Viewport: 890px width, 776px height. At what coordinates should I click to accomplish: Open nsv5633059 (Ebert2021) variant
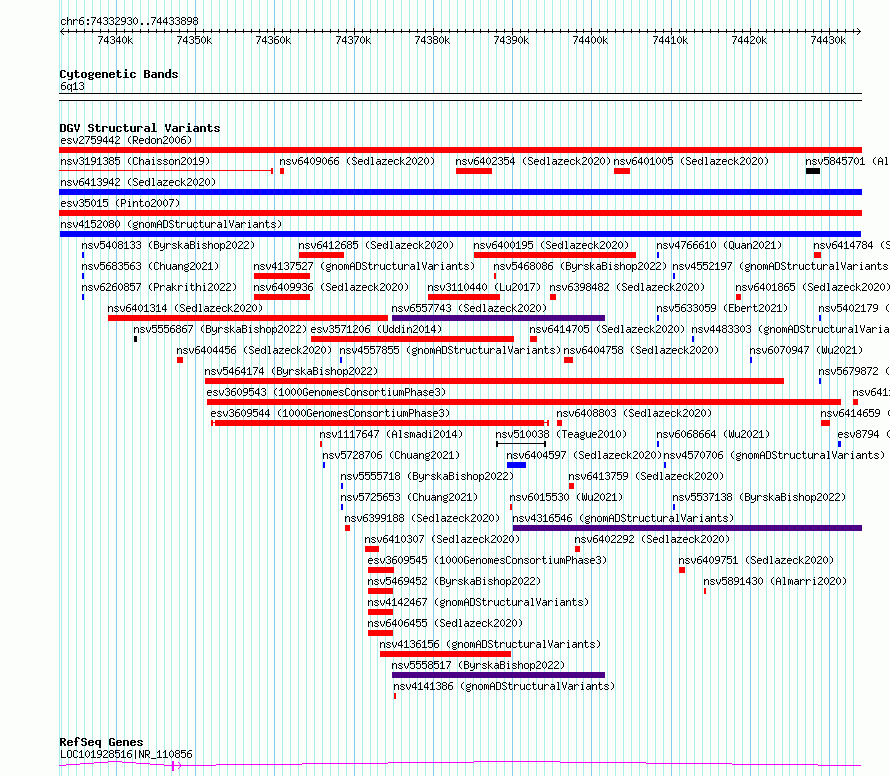[722, 308]
